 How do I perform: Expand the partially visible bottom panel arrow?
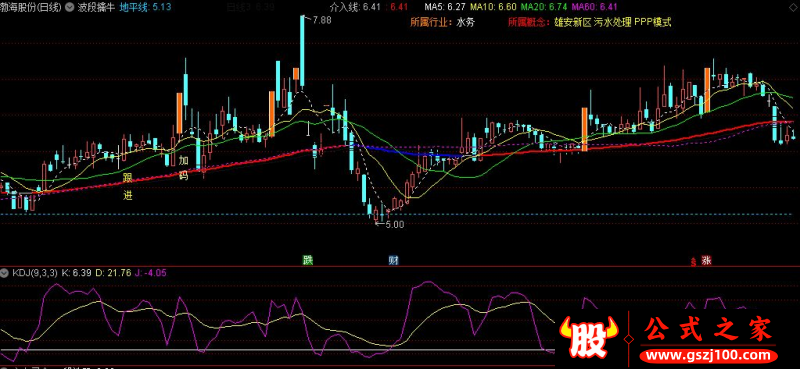click(x=5, y=367)
